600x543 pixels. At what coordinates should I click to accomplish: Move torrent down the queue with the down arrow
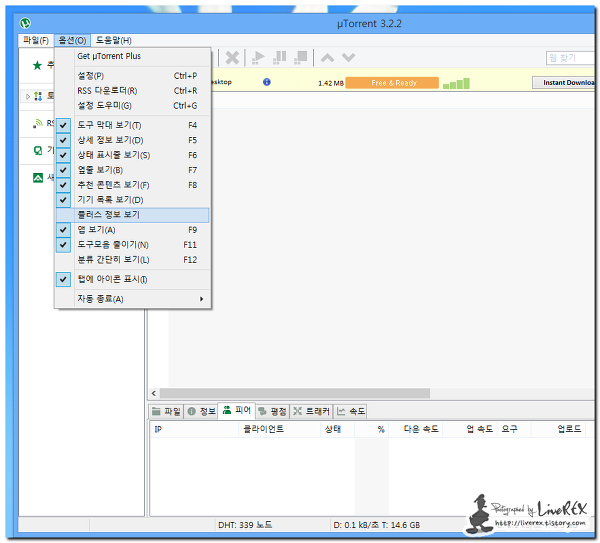[x=348, y=58]
